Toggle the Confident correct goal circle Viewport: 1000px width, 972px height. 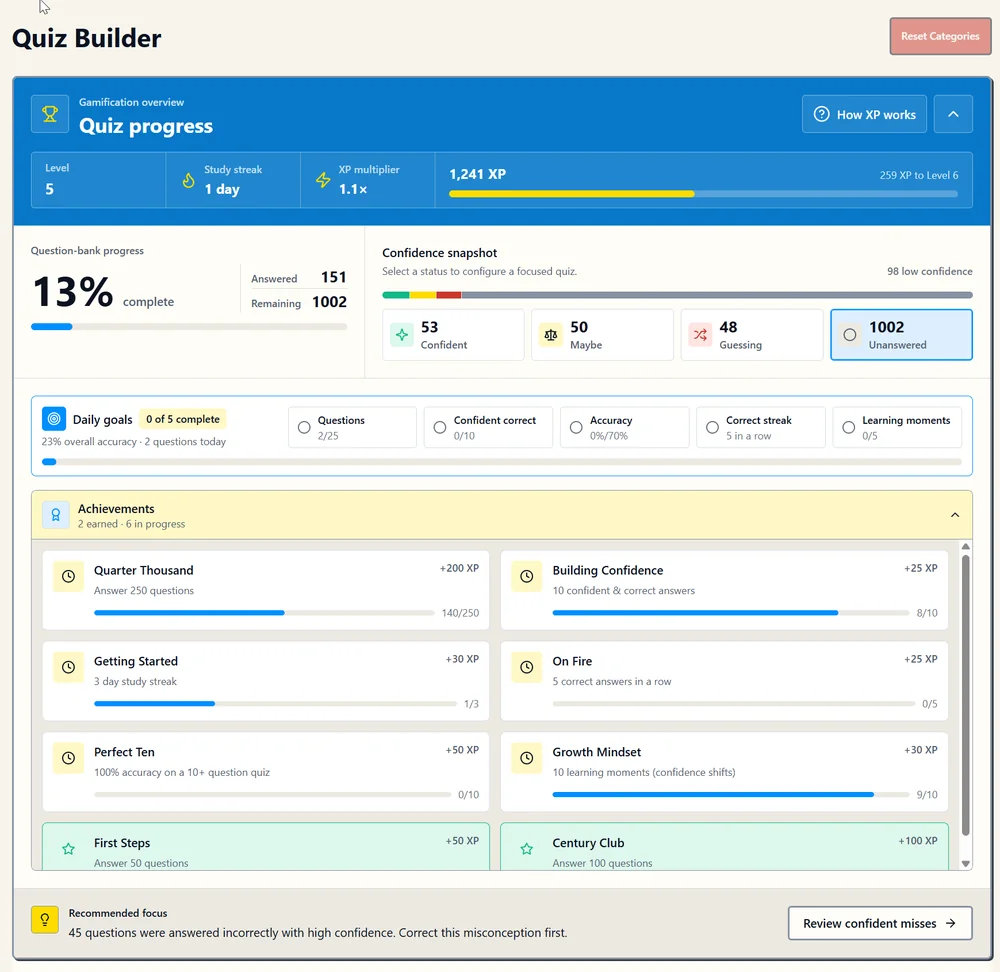coord(440,427)
